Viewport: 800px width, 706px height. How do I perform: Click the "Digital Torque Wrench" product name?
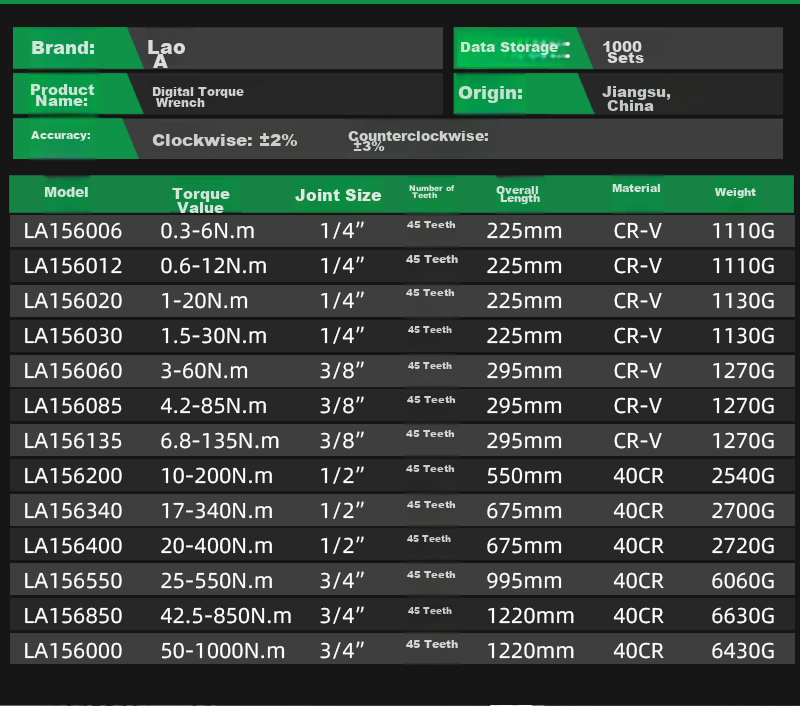(198, 97)
